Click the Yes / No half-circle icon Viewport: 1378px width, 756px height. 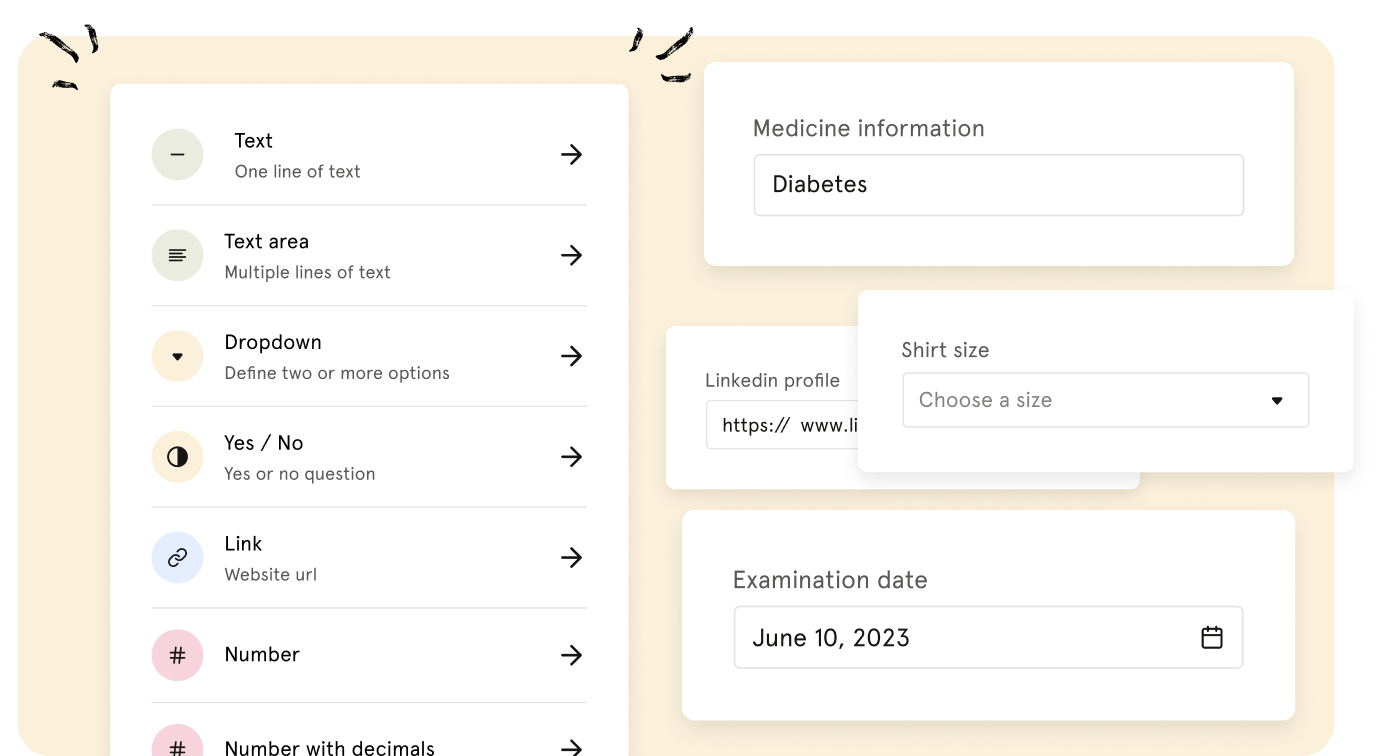tap(177, 457)
